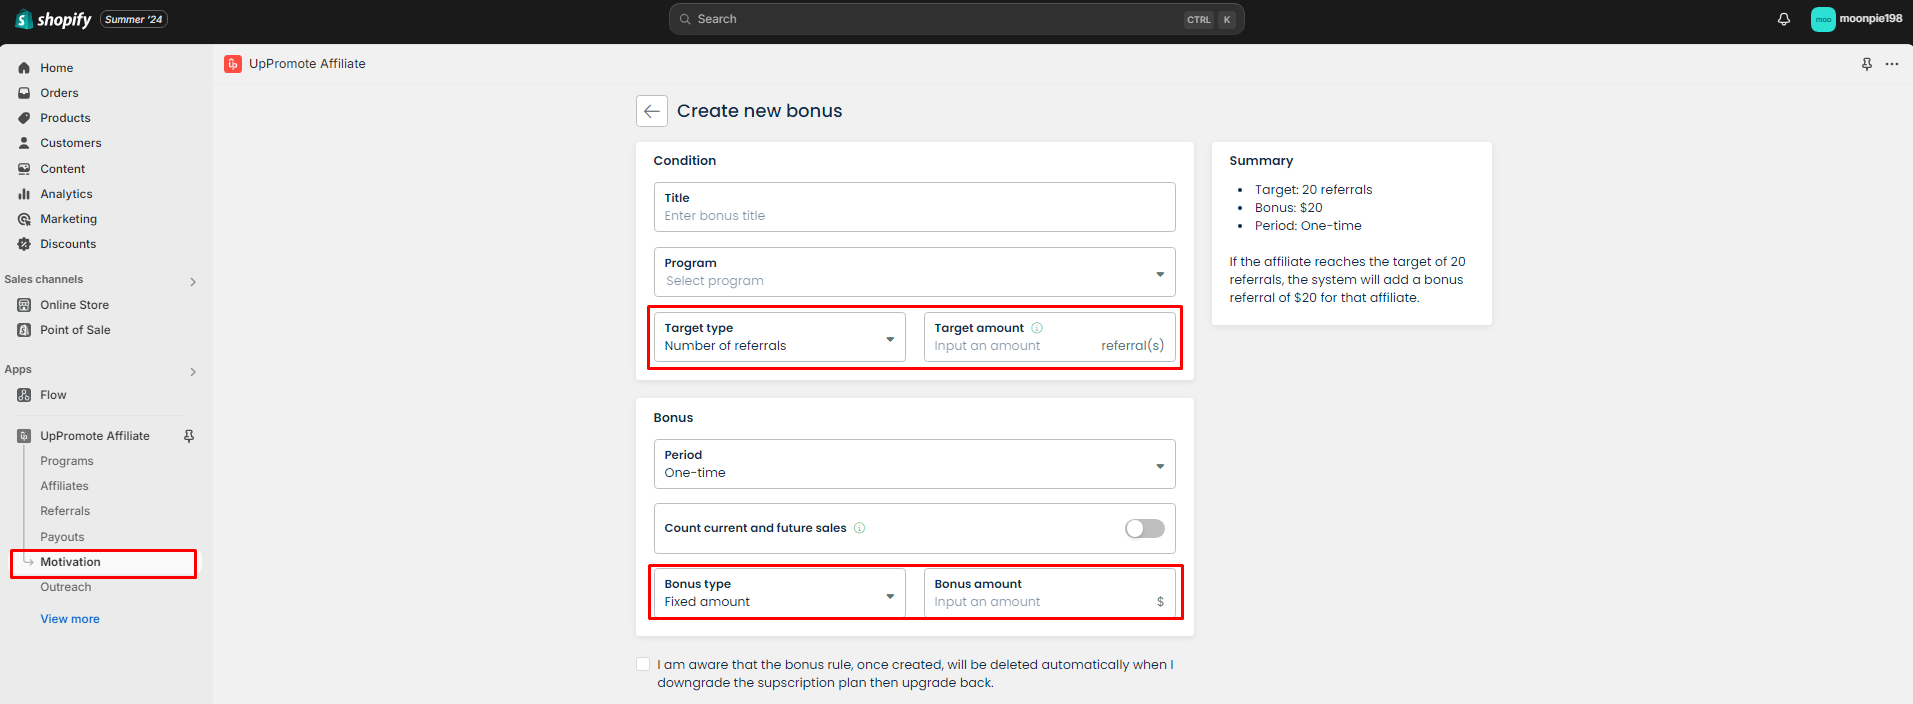Open the three-dot more options menu
The height and width of the screenshot is (704, 1913).
(x=1892, y=64)
